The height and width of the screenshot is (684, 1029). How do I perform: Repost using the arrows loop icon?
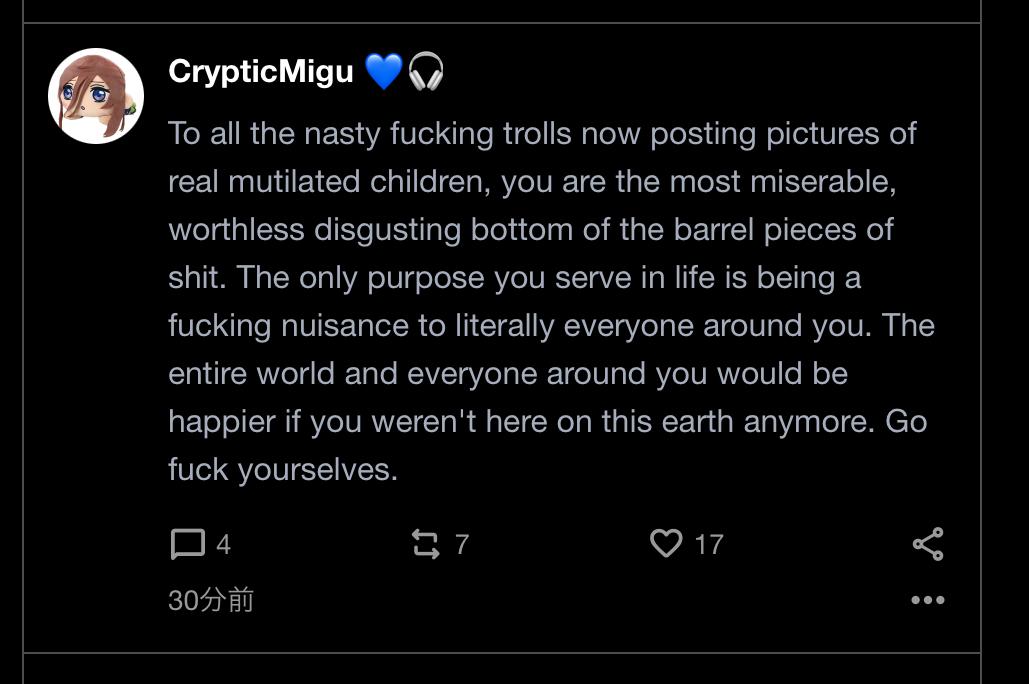click(x=426, y=545)
